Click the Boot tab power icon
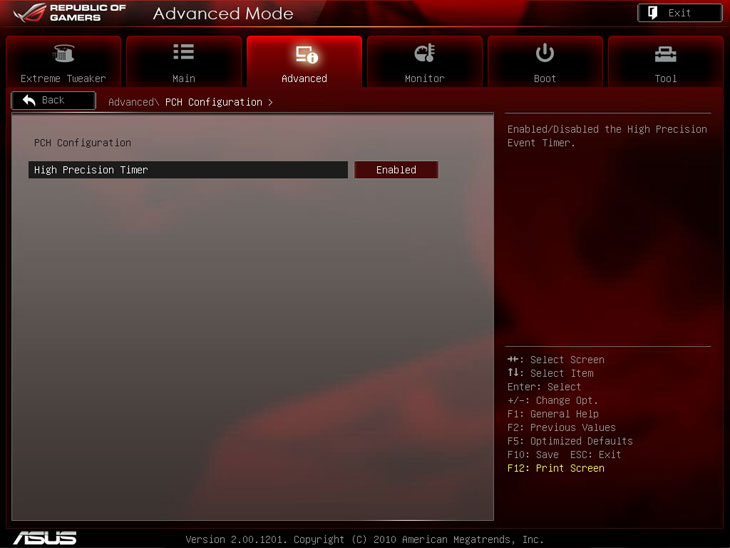Image resolution: width=730 pixels, height=548 pixels. (x=545, y=53)
